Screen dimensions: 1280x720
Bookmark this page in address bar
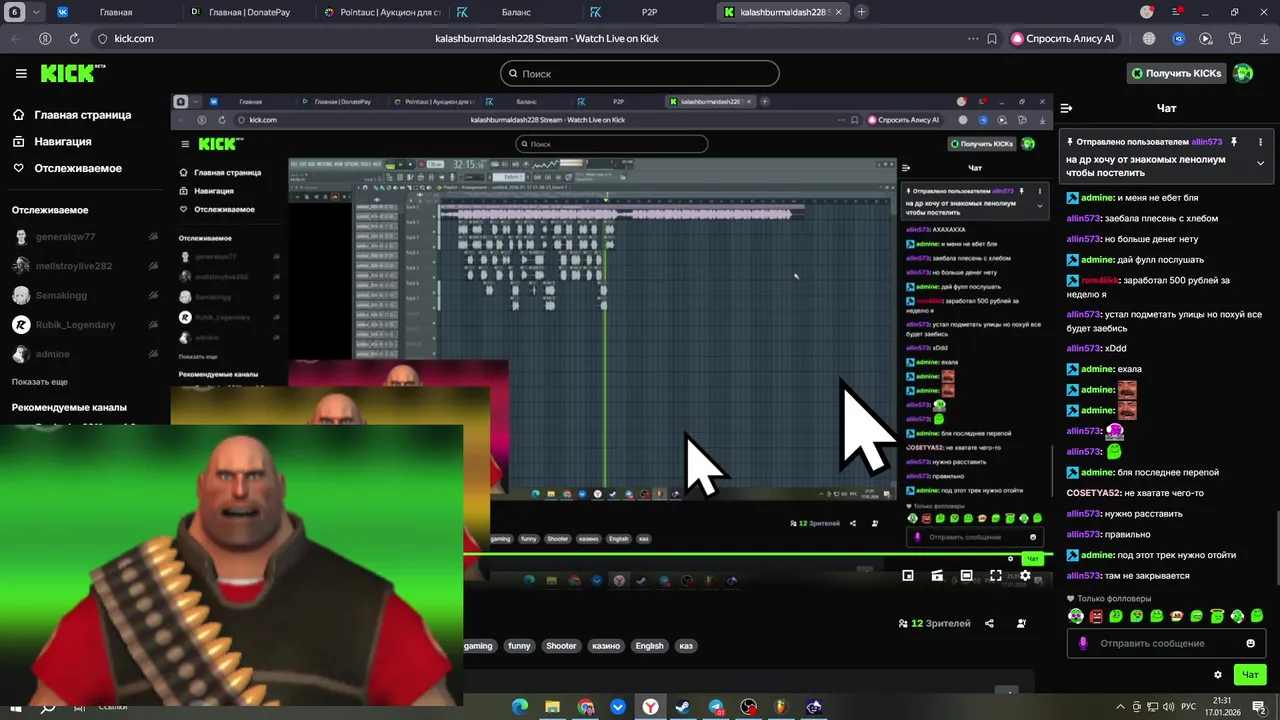[991, 38]
